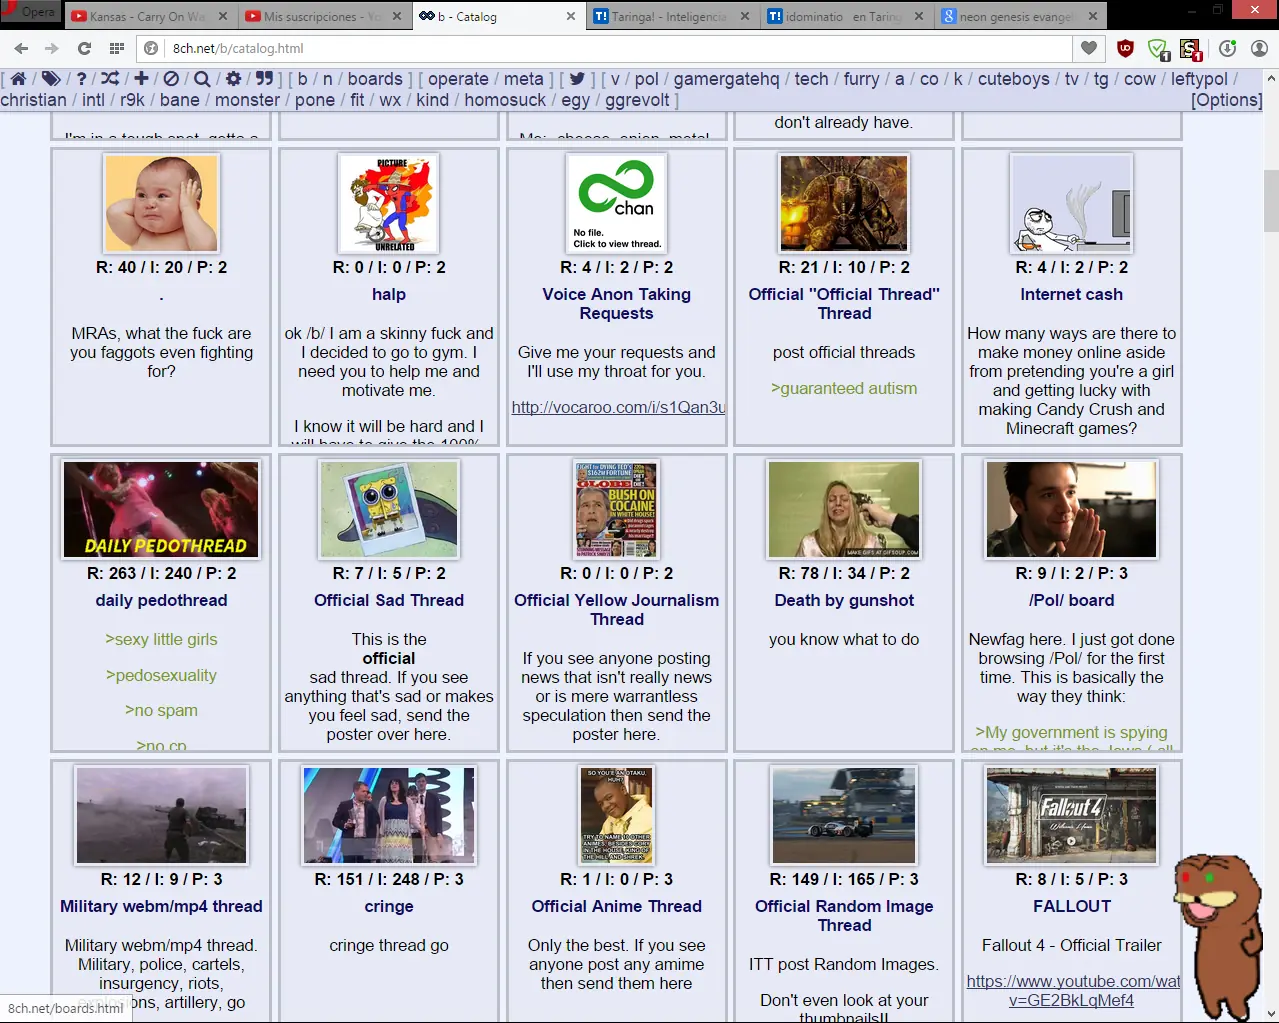Open the operate board link

458,79
